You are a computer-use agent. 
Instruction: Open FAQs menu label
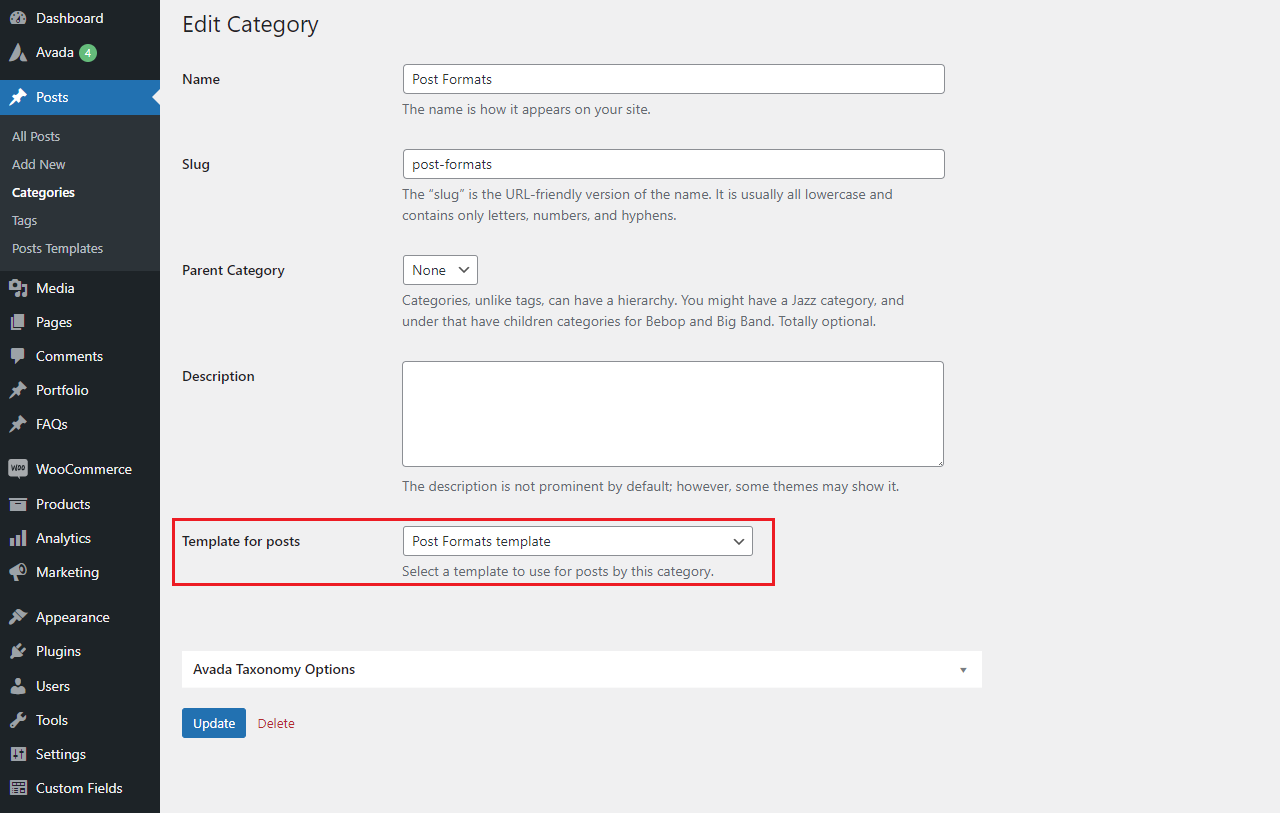tap(52, 424)
